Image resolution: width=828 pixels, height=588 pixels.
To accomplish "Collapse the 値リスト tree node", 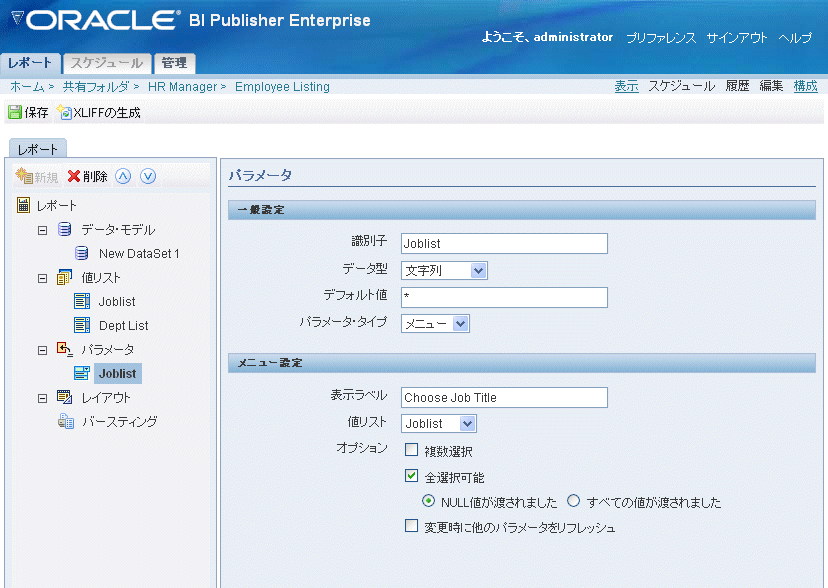I will (x=42, y=278).
